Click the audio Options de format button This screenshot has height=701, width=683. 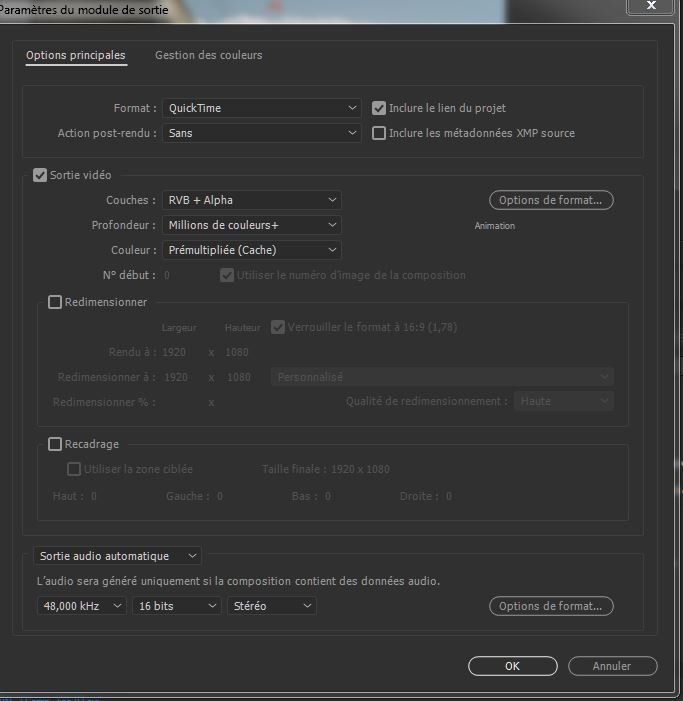click(x=551, y=606)
